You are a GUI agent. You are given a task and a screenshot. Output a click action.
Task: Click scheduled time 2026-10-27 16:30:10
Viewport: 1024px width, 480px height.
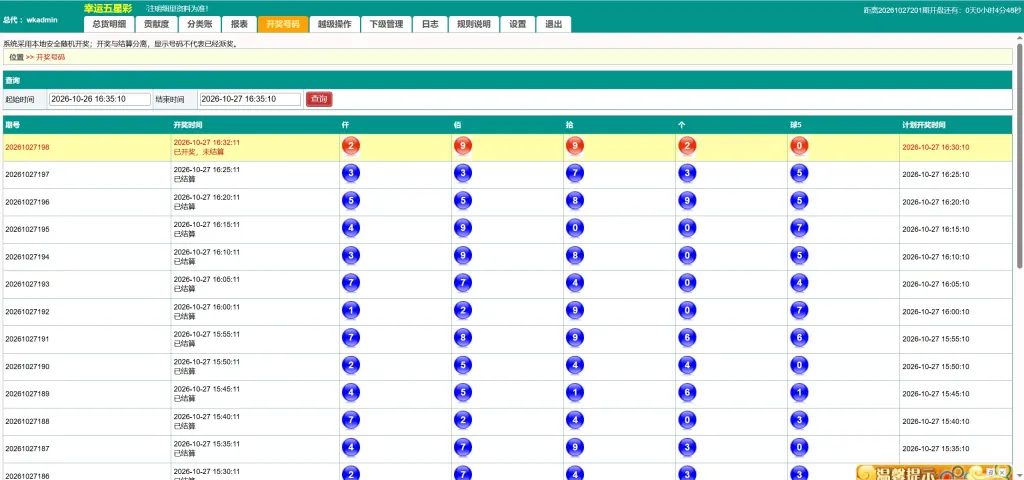pyautogui.click(x=936, y=147)
